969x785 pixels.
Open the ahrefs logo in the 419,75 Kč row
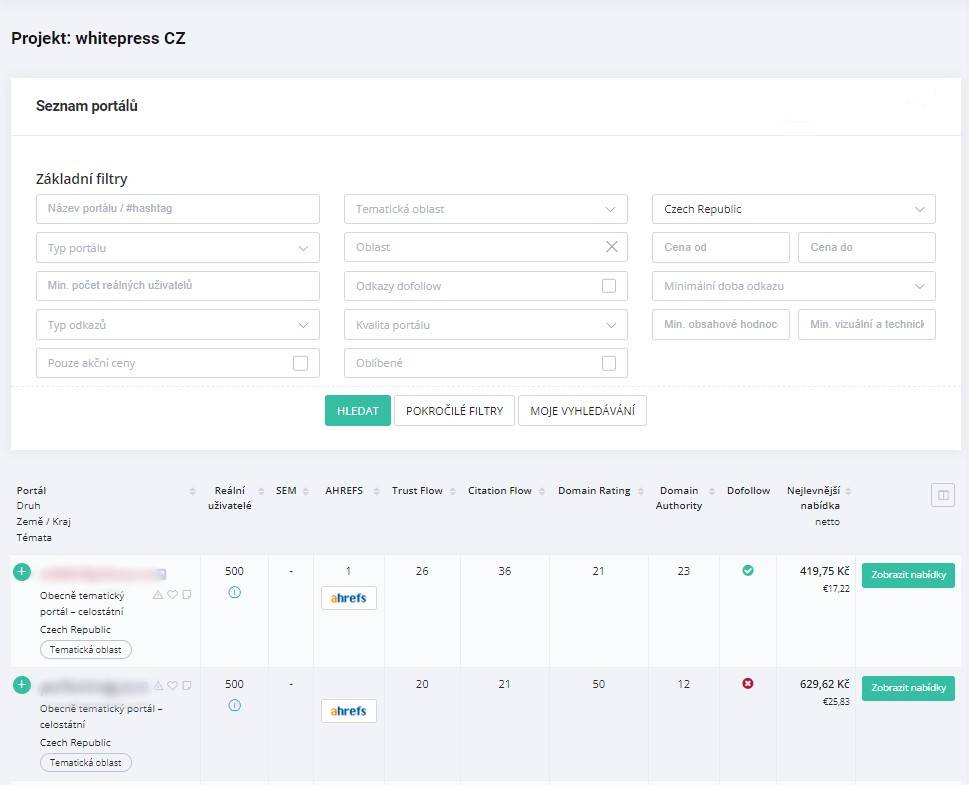[349, 598]
